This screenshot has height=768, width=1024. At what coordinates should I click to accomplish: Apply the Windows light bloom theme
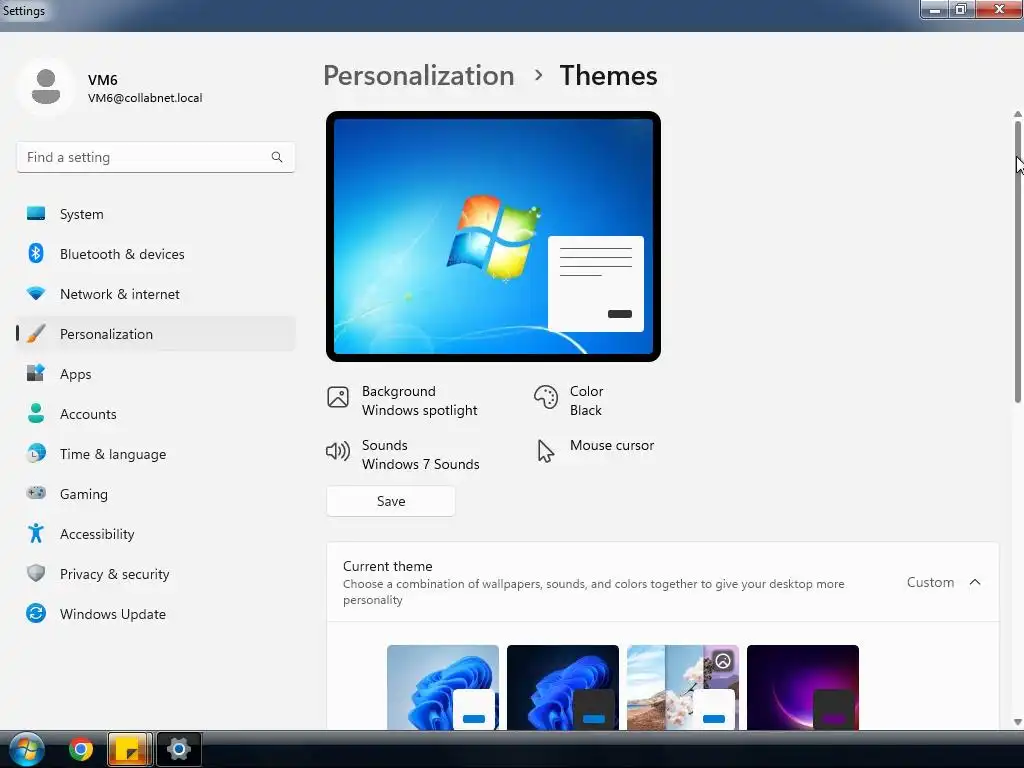[443, 687]
